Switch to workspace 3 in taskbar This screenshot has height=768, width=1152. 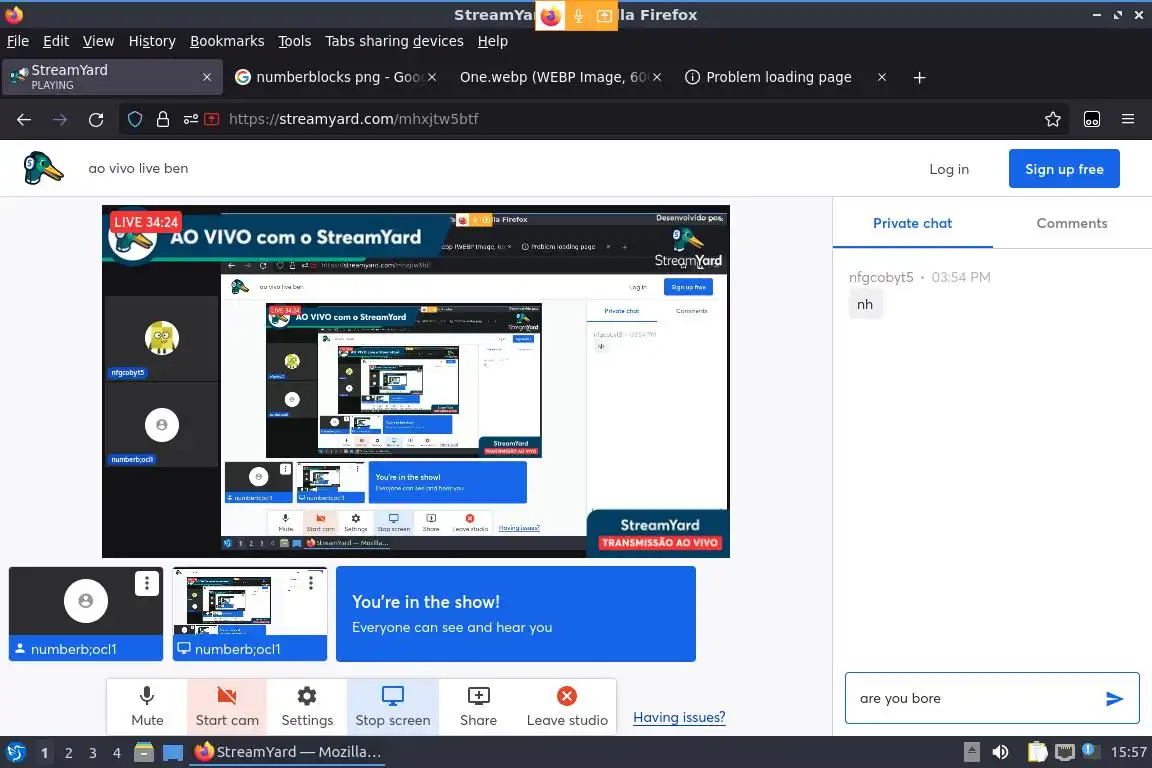tap(93, 753)
